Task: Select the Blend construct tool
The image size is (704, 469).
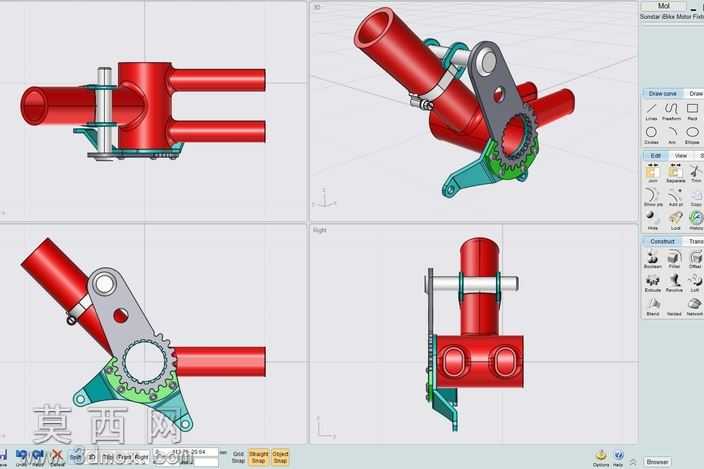Action: tap(652, 307)
